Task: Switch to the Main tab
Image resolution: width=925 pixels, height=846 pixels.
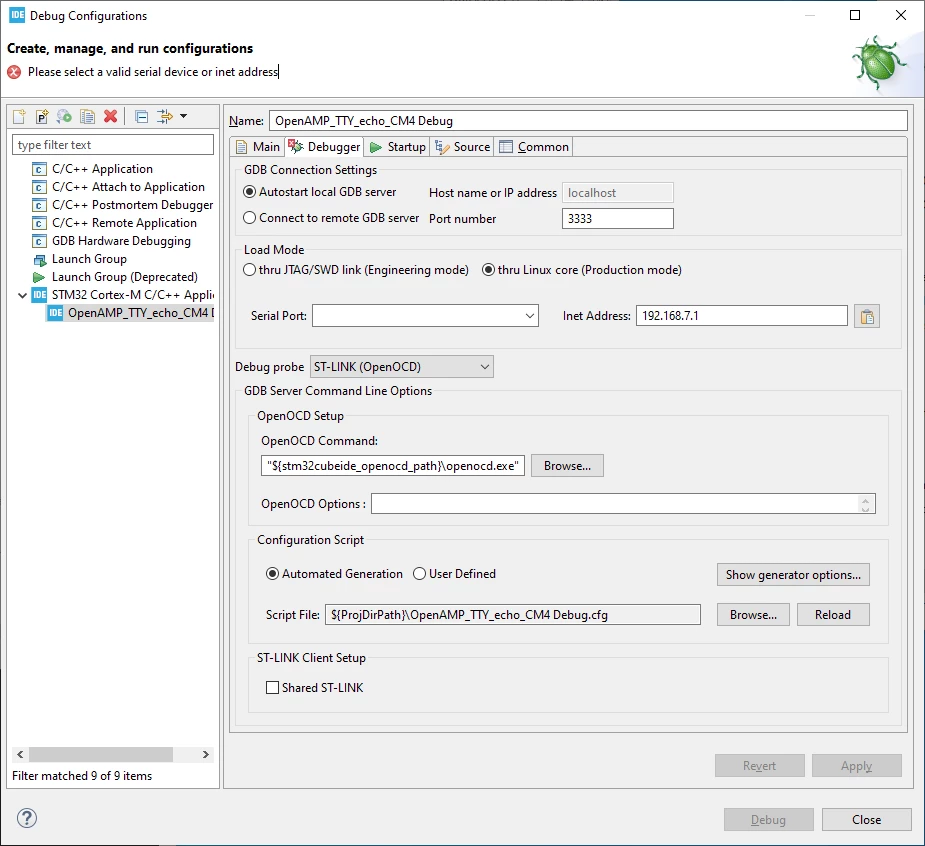Action: tap(258, 147)
